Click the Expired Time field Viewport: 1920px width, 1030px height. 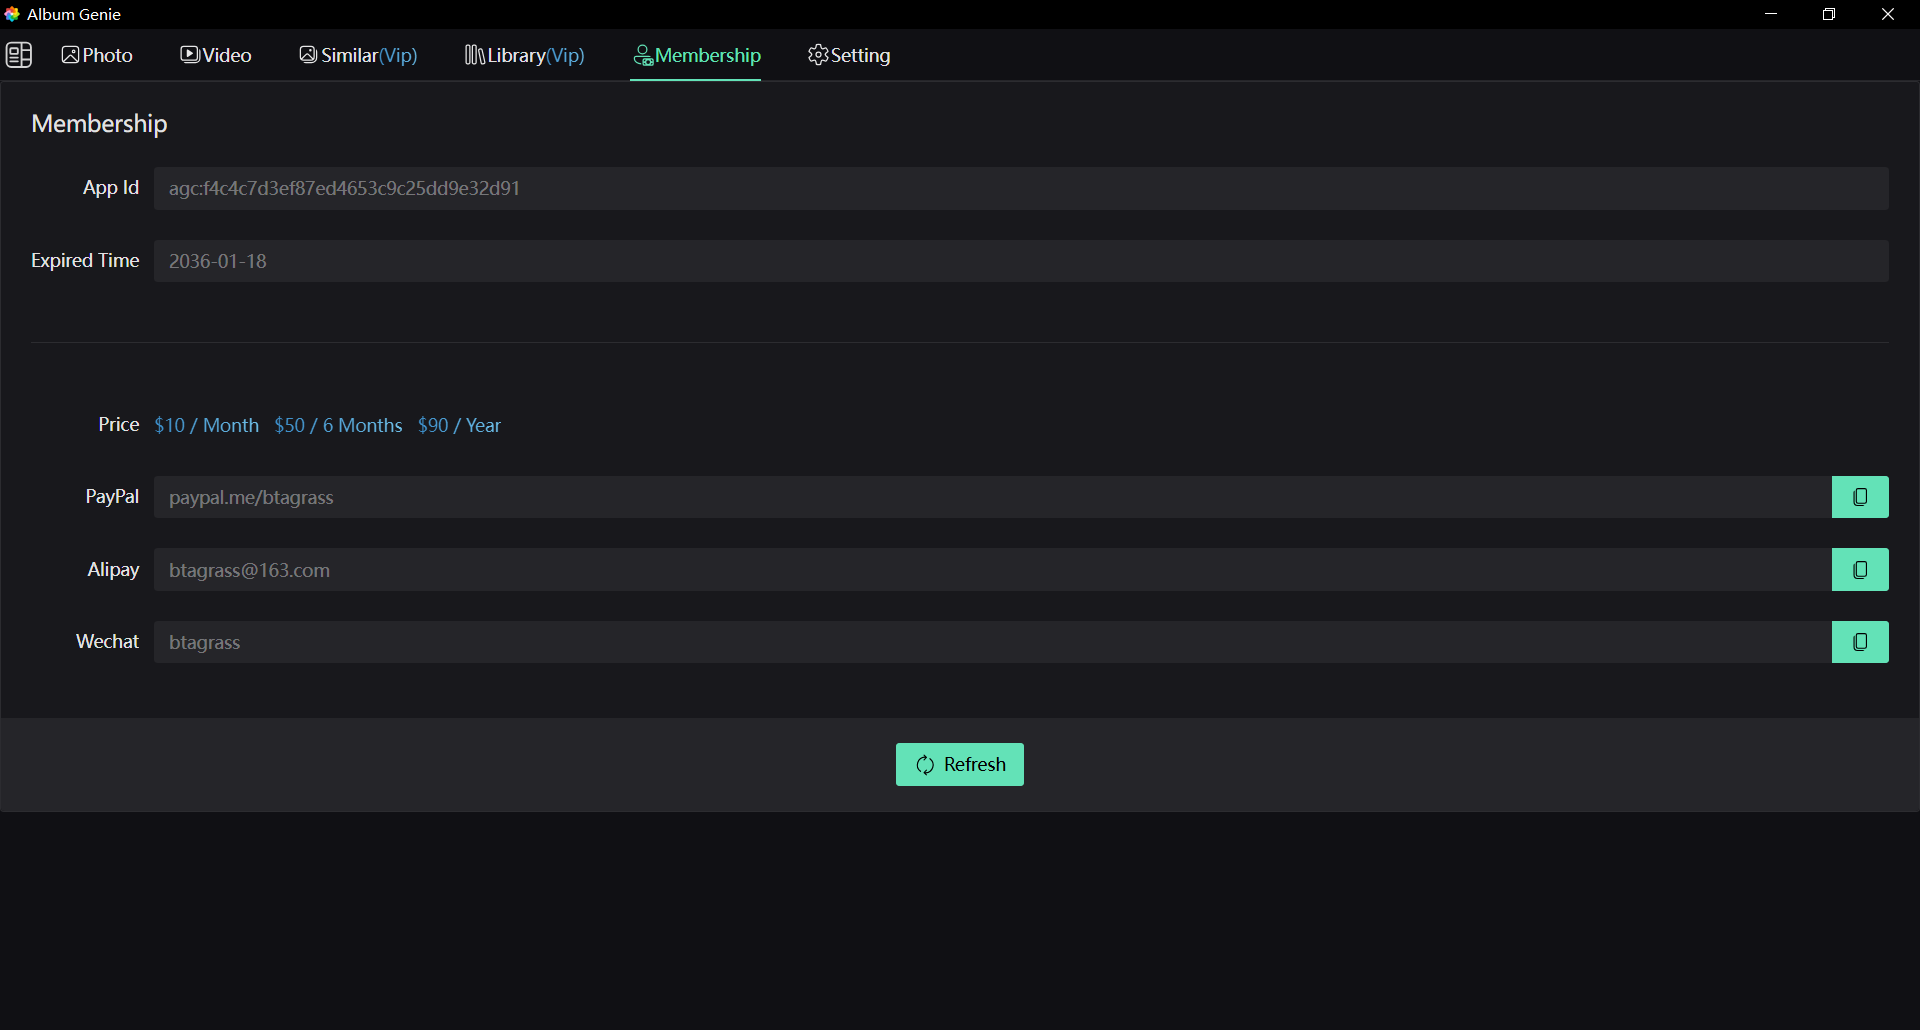(1020, 261)
